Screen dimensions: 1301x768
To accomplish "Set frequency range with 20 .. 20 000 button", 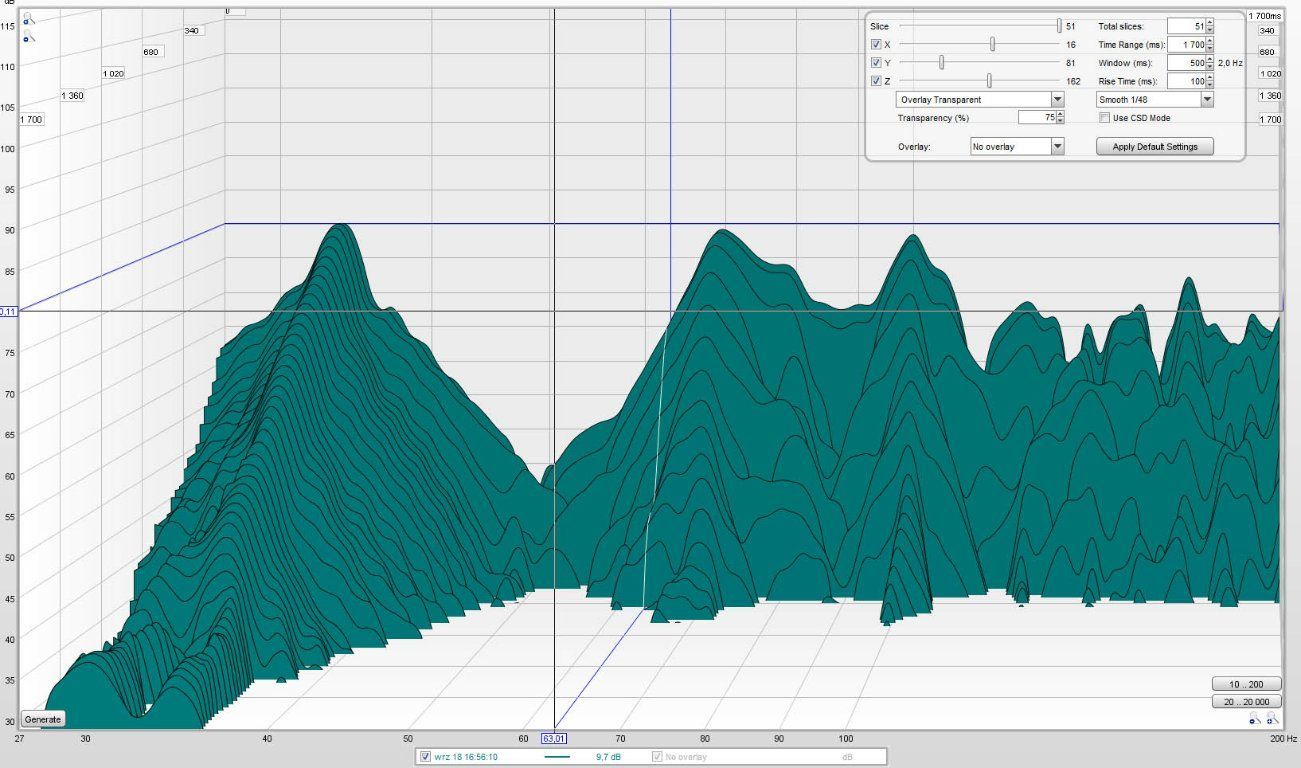I will [1246, 702].
